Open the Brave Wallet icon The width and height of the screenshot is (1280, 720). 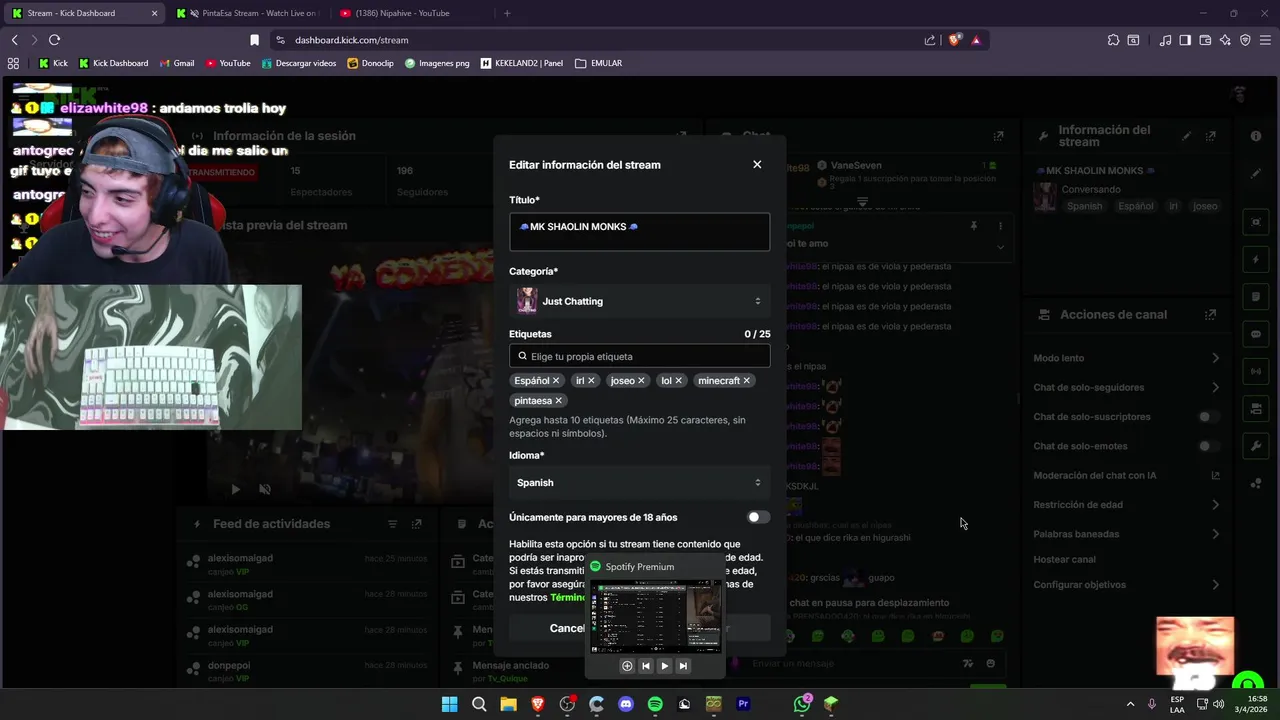[1205, 40]
